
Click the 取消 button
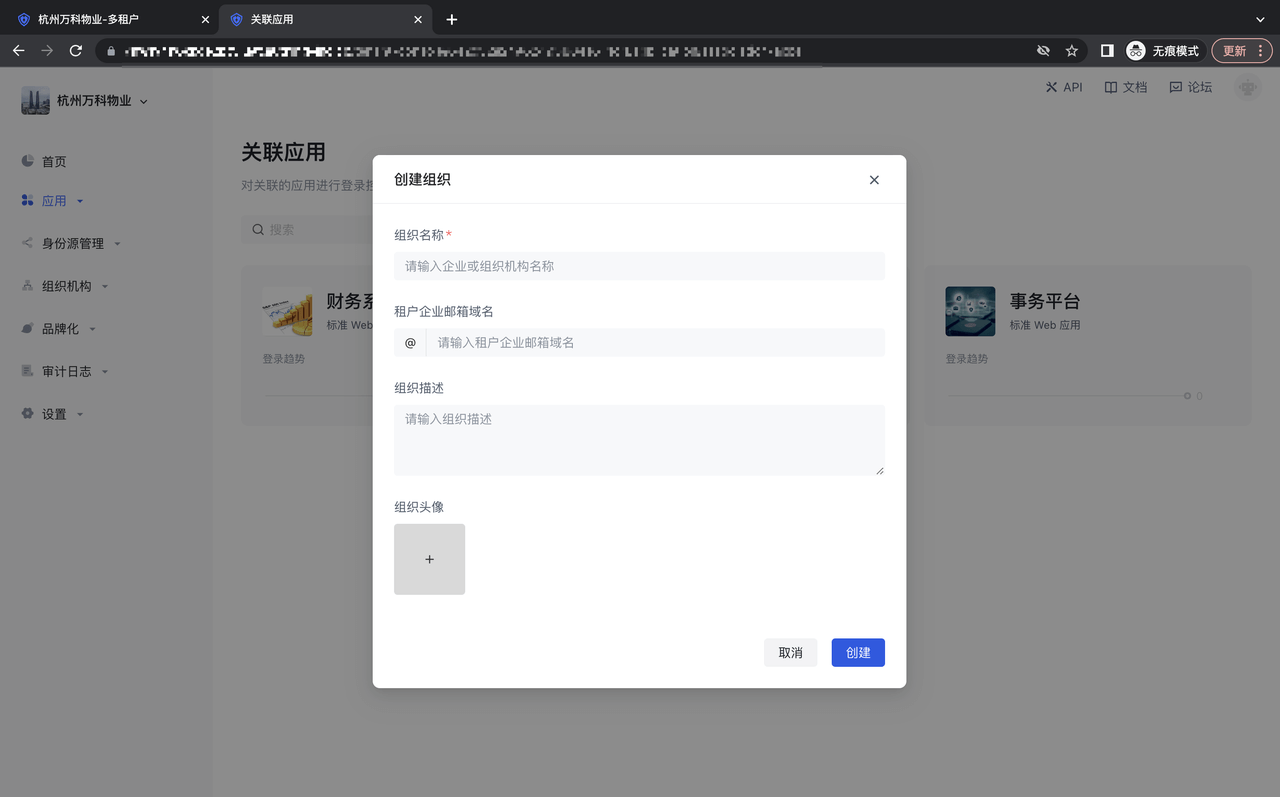coord(790,652)
